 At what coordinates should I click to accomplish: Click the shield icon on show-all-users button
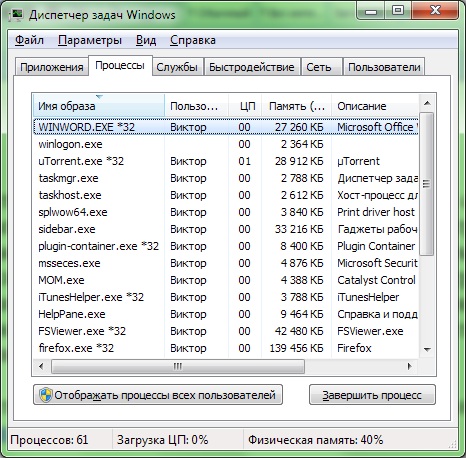[x=45, y=395]
